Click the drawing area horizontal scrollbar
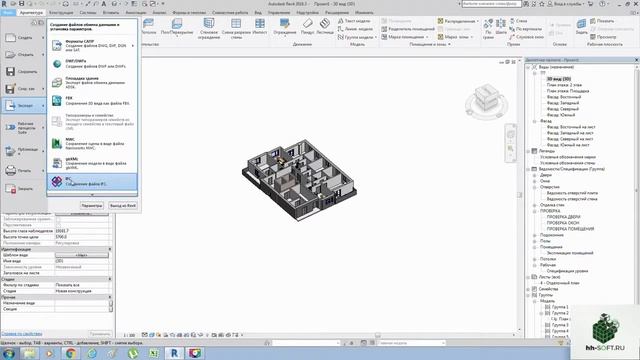The width and height of the screenshot is (640, 360). click(378, 335)
